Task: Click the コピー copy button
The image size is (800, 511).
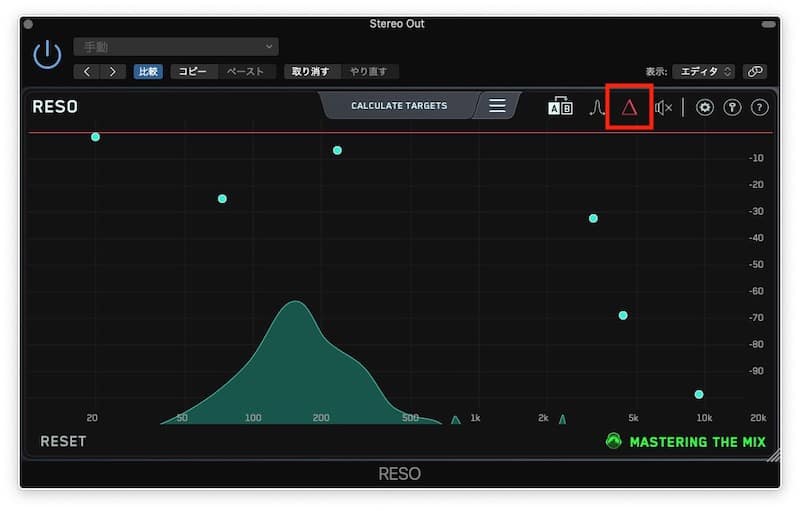Action: pyautogui.click(x=193, y=71)
